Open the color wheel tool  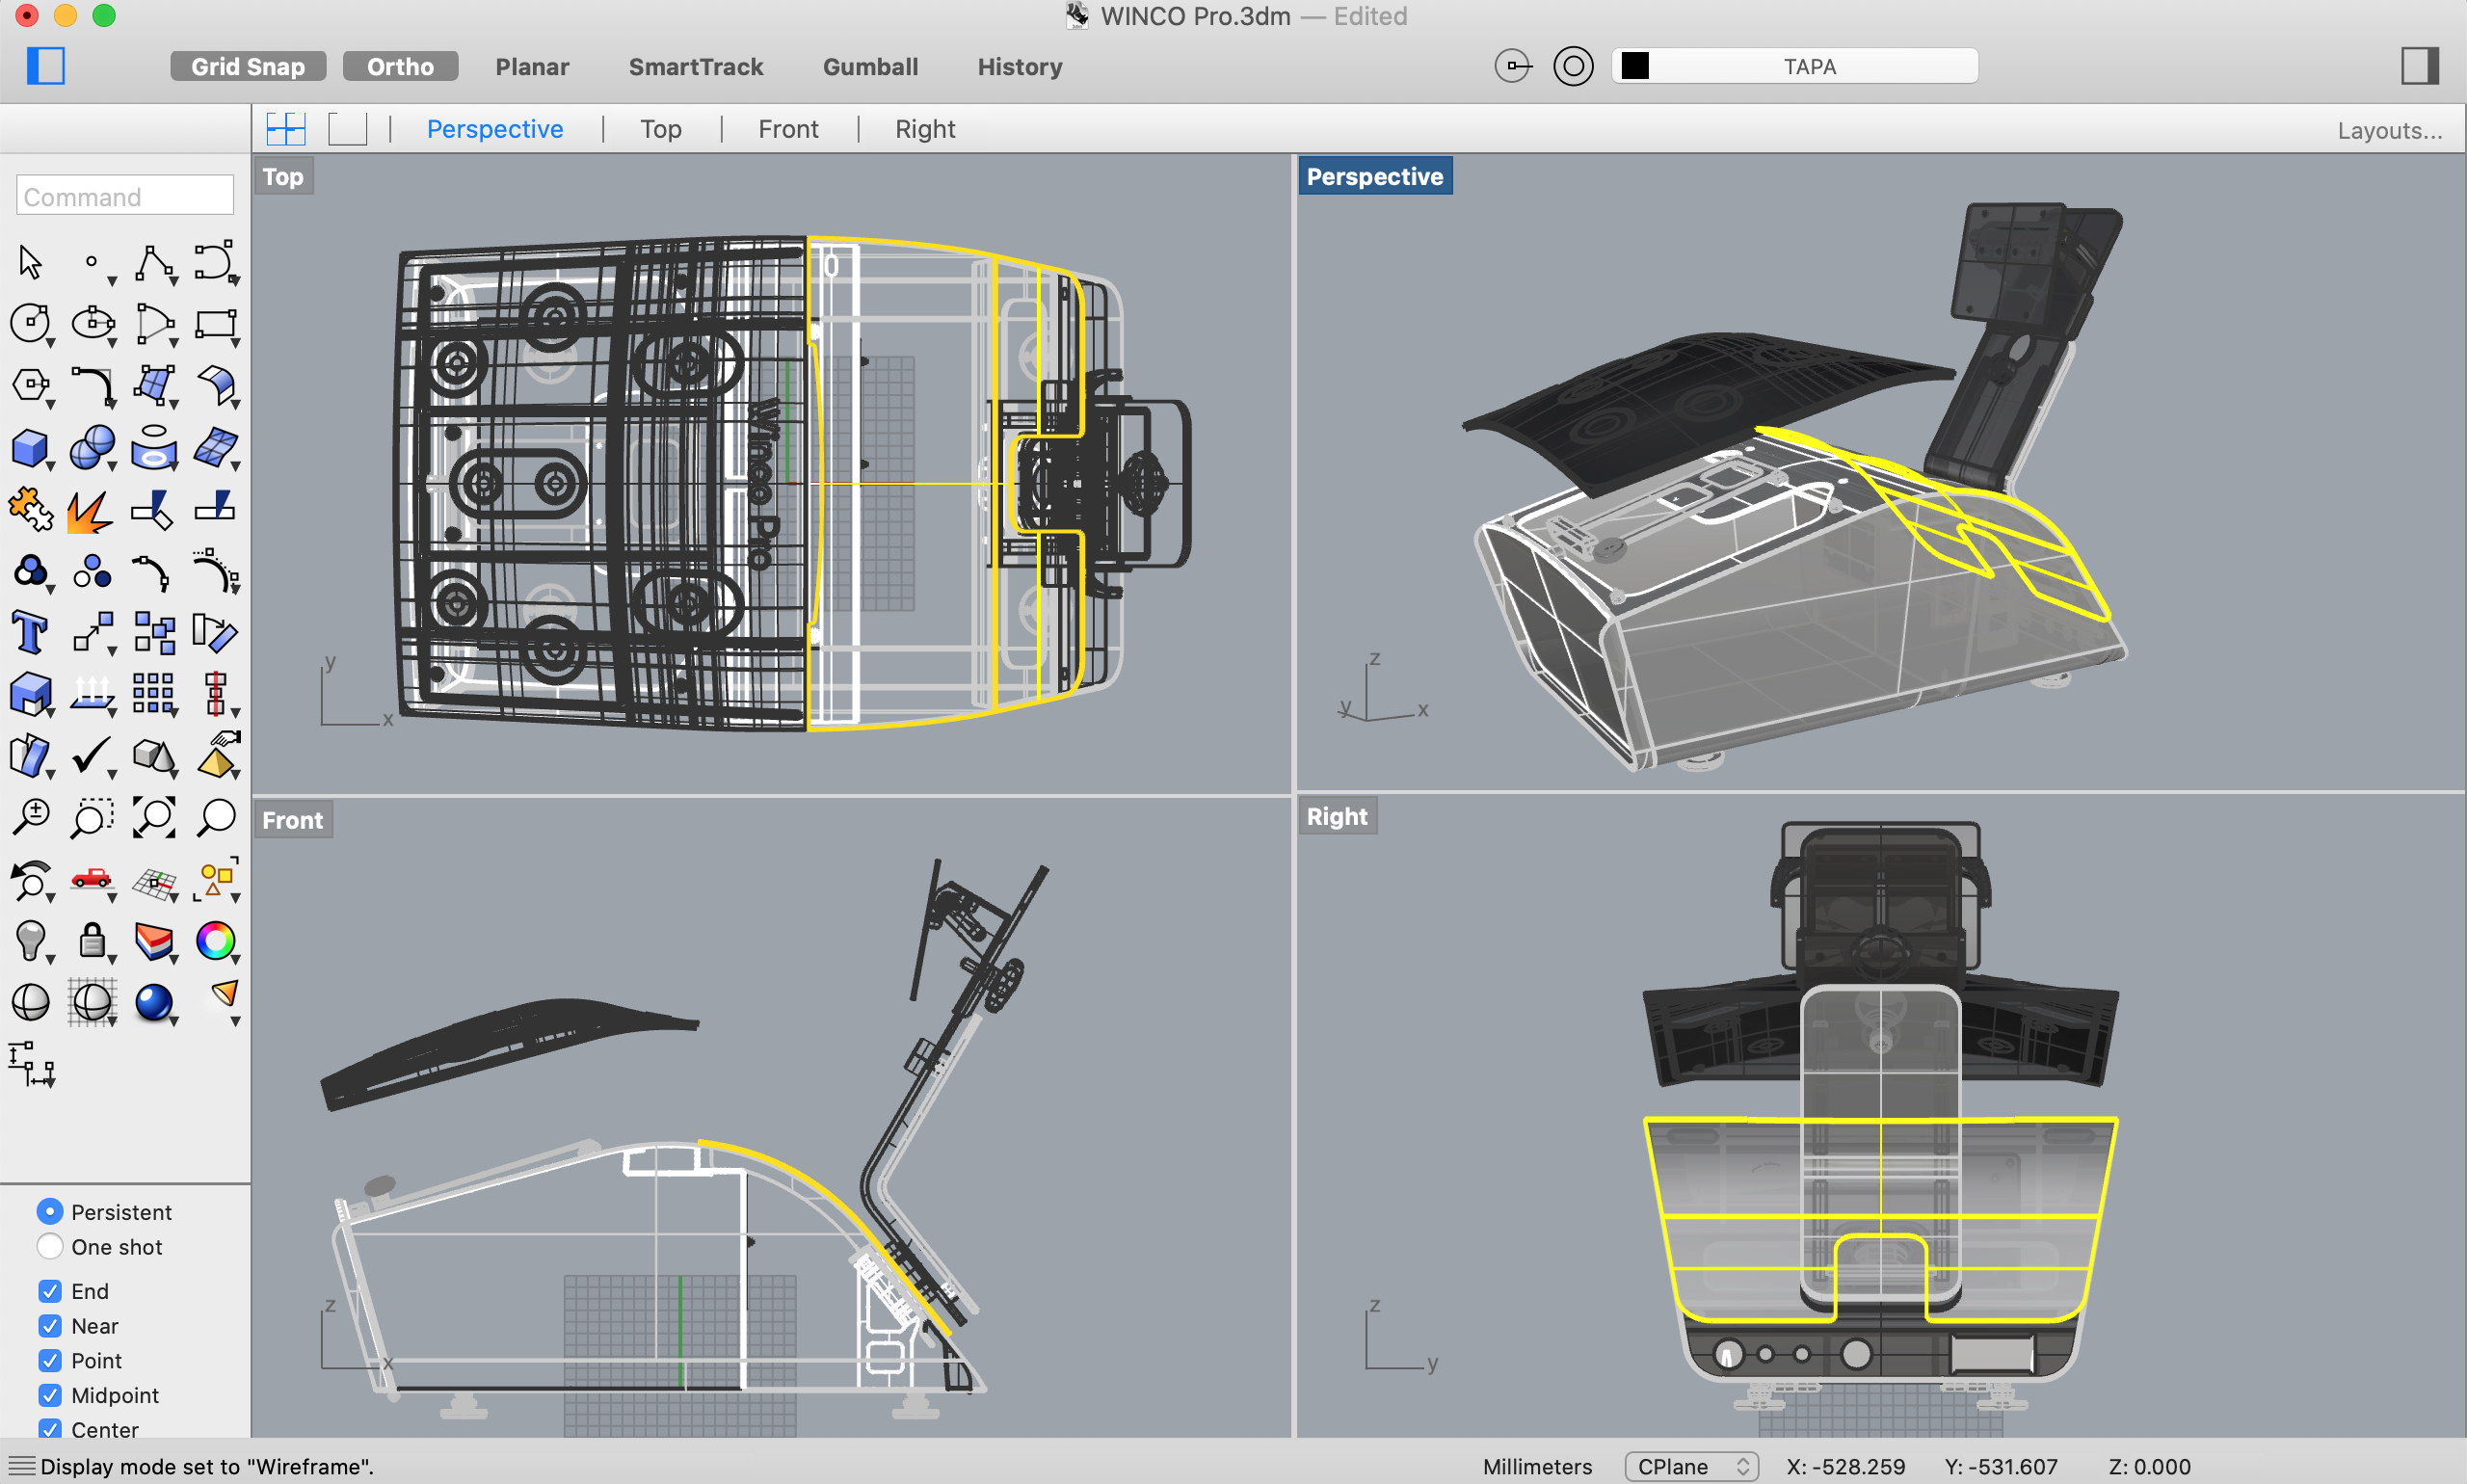(x=215, y=940)
